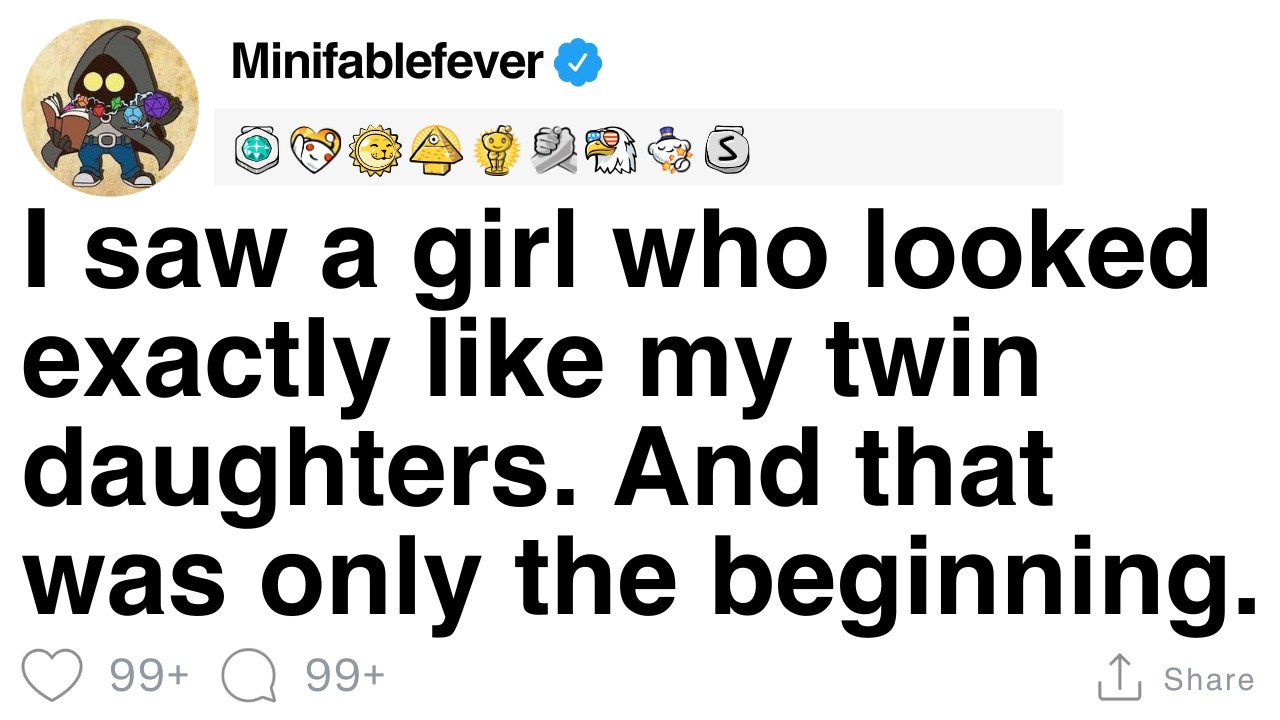Click the smiling golden sun award
The width and height of the screenshot is (1280, 720).
375,150
